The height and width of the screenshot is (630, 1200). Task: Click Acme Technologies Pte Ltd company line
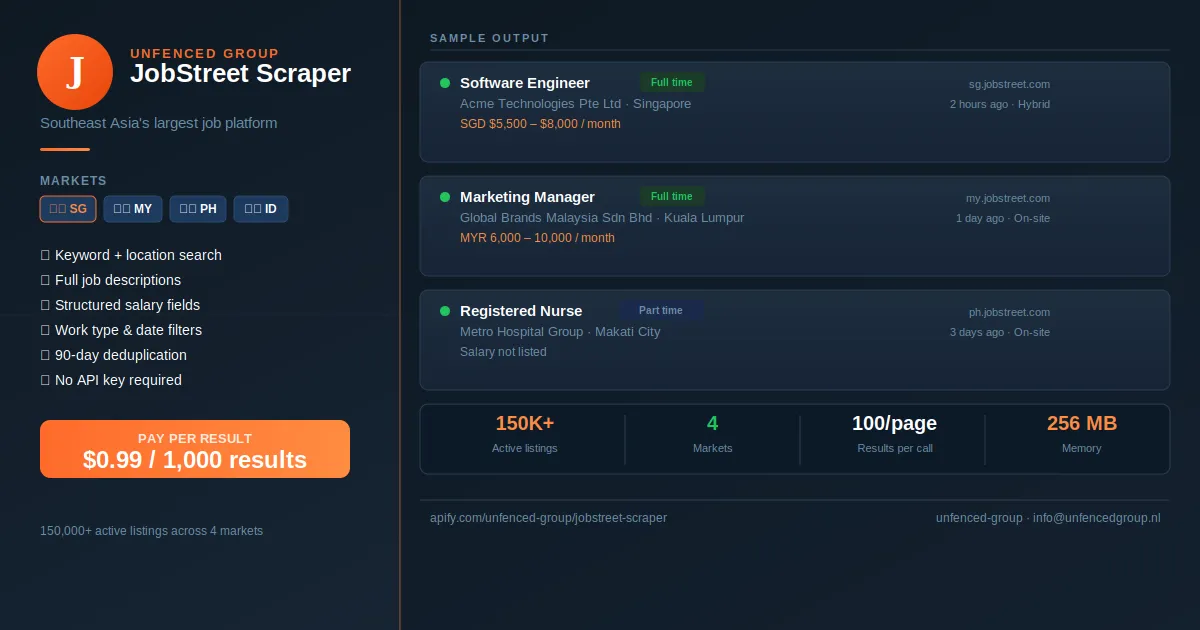(575, 104)
